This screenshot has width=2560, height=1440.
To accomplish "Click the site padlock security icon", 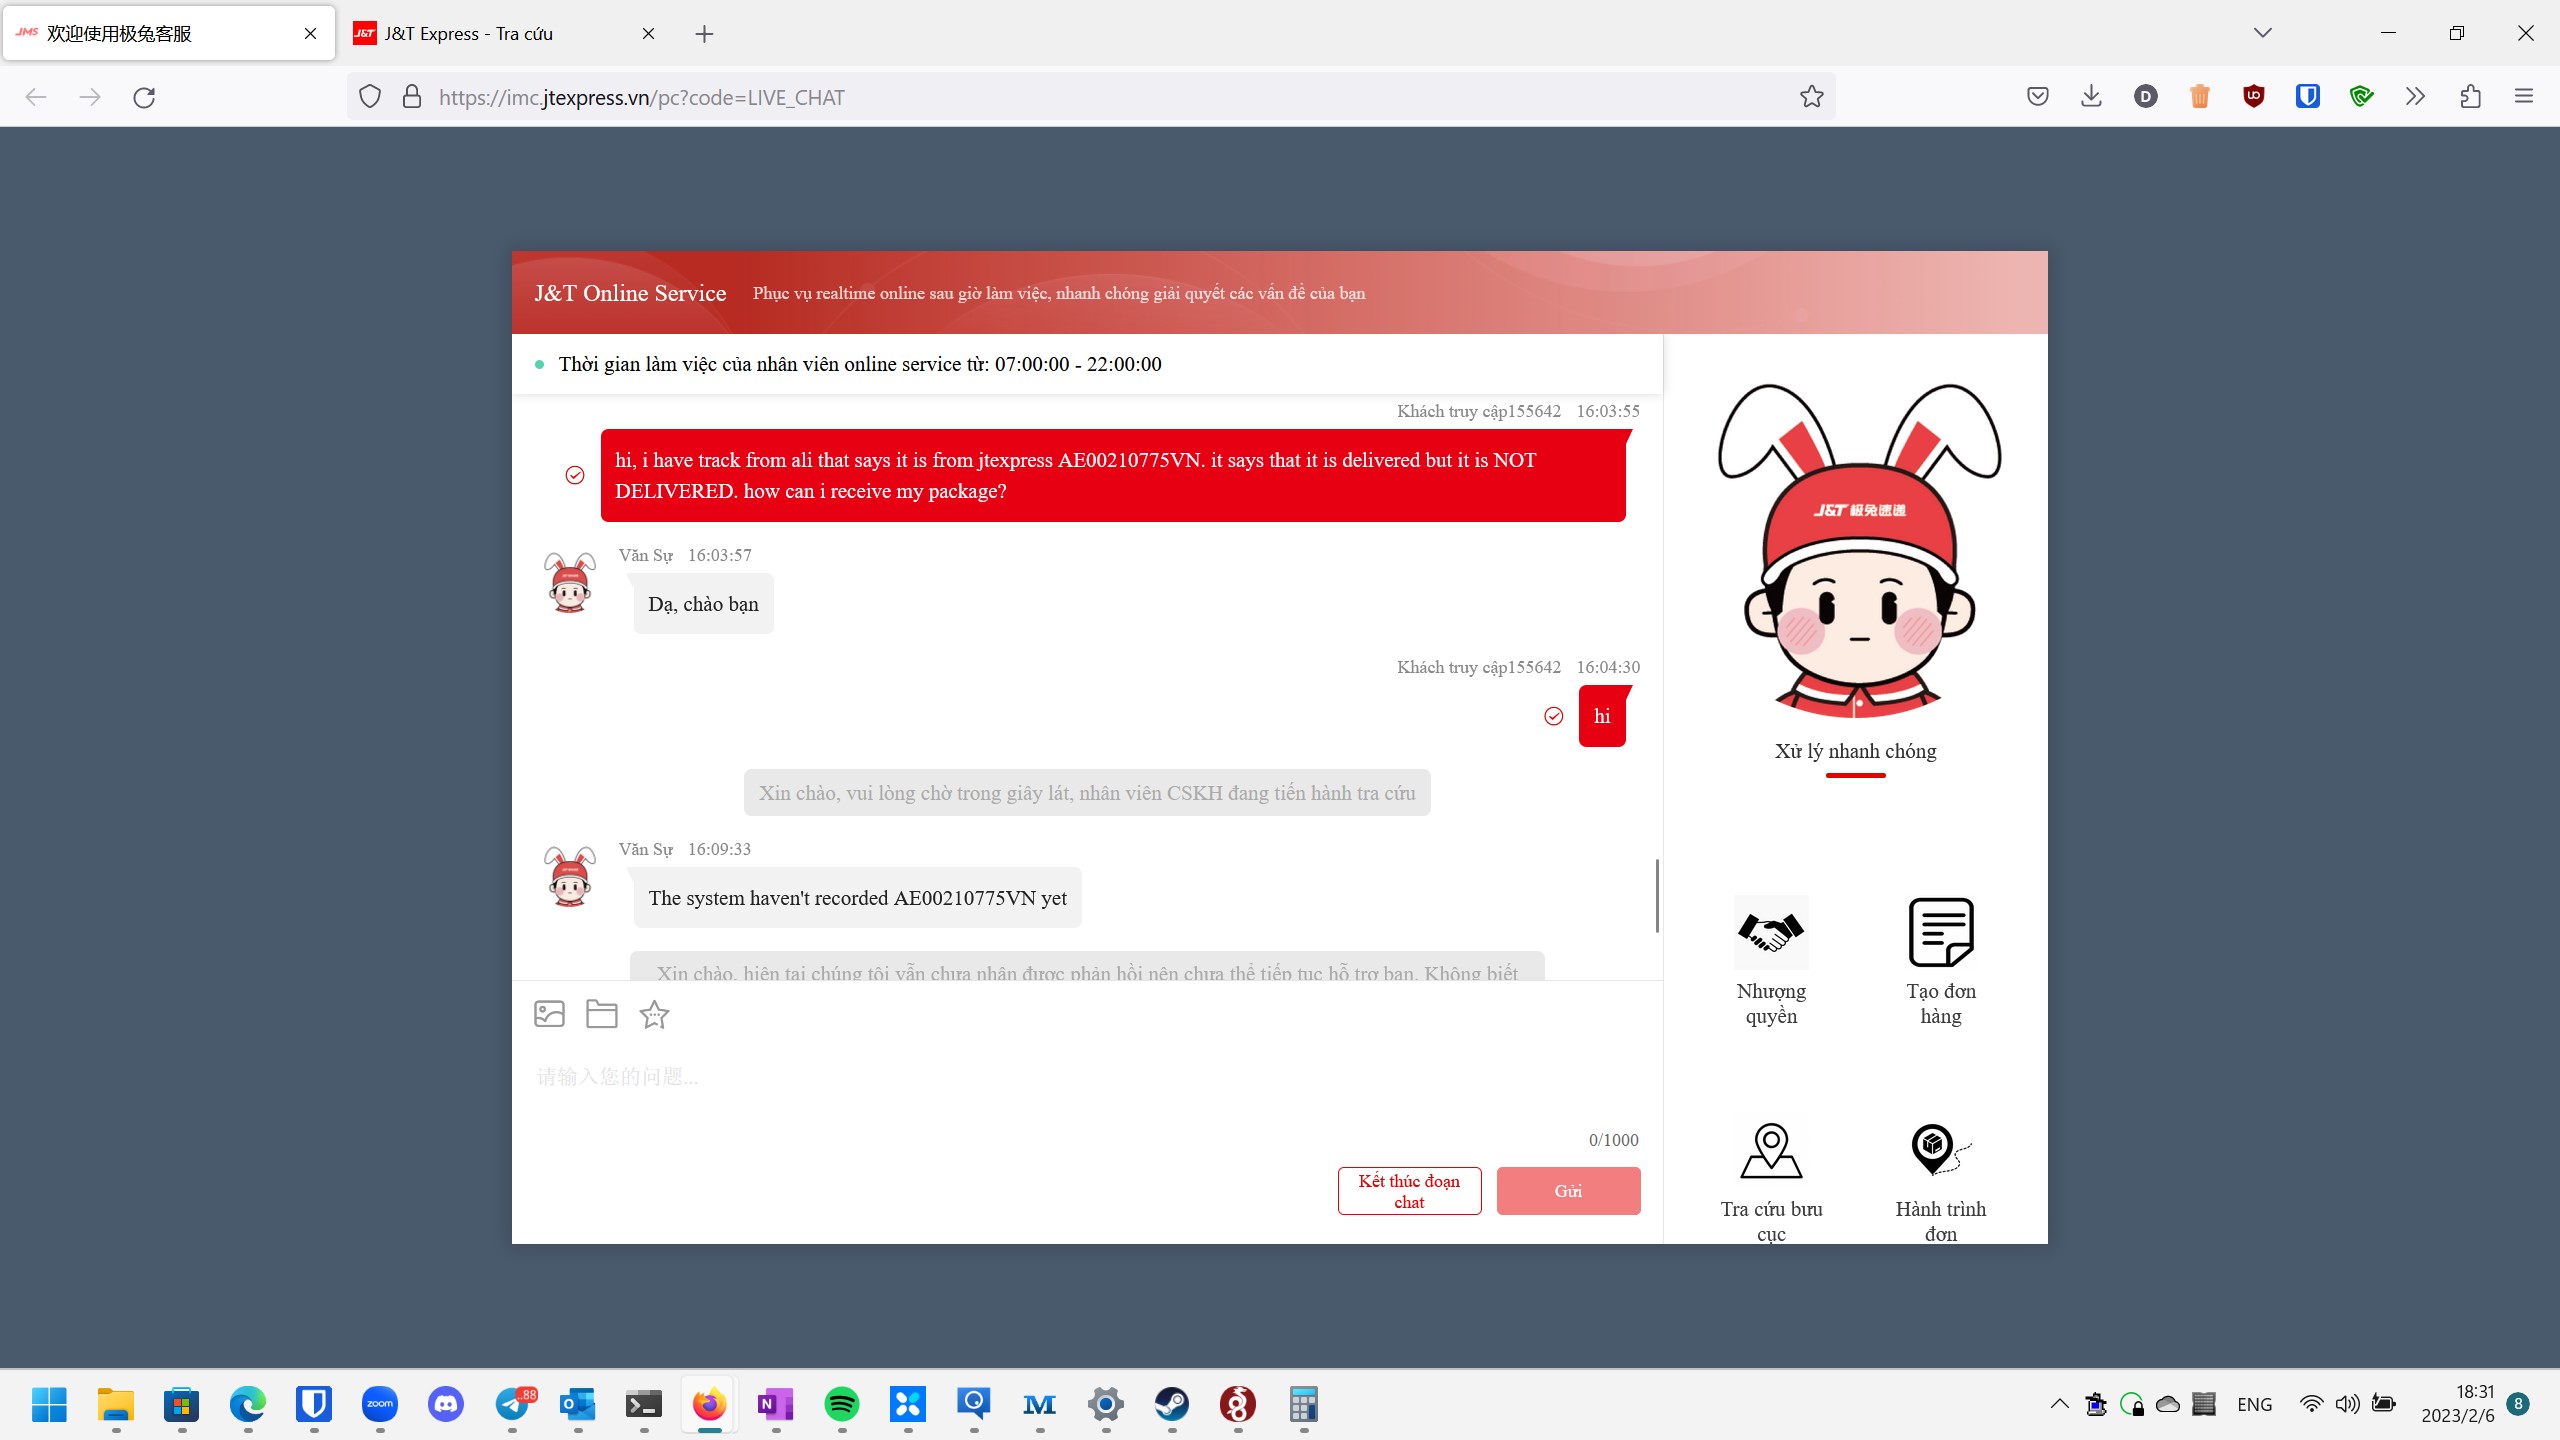I will (x=411, y=97).
